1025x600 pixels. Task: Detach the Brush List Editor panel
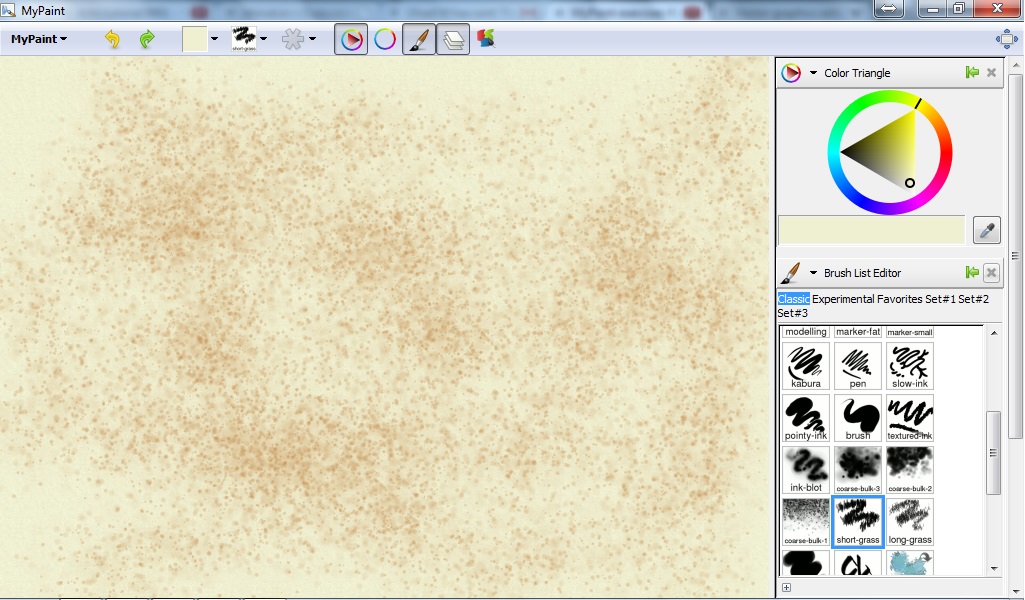point(972,273)
